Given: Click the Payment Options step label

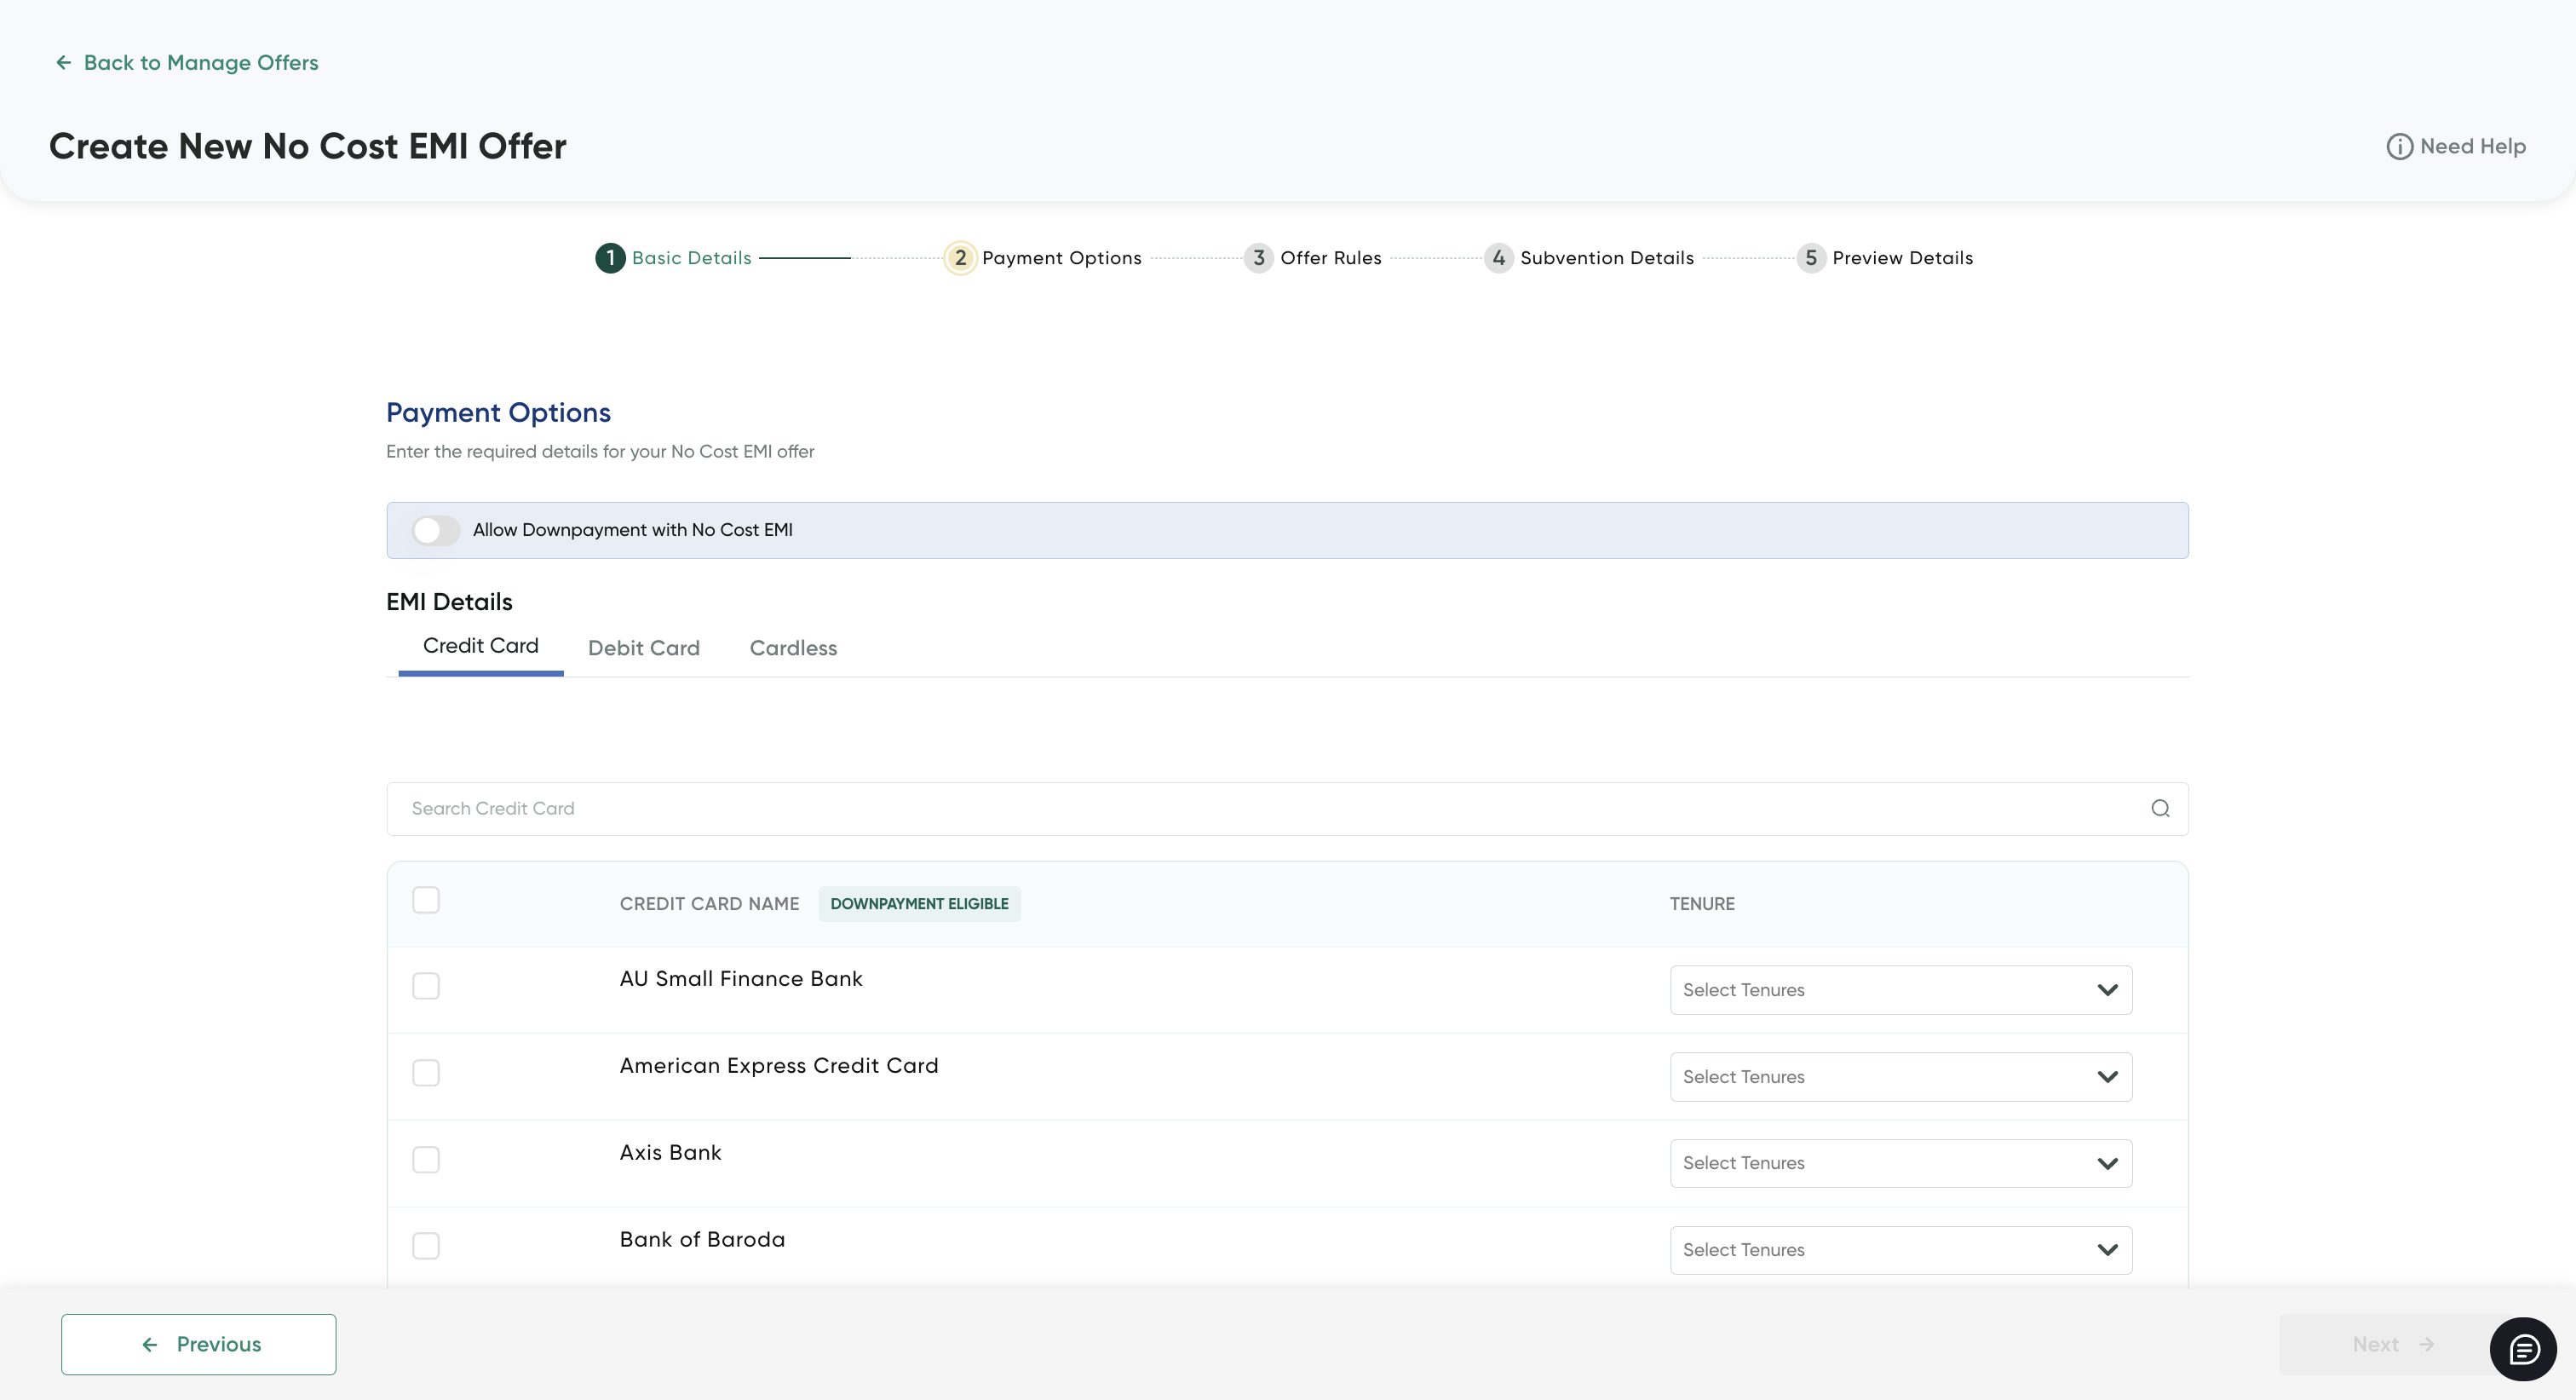Looking at the screenshot, I should tap(1062, 258).
